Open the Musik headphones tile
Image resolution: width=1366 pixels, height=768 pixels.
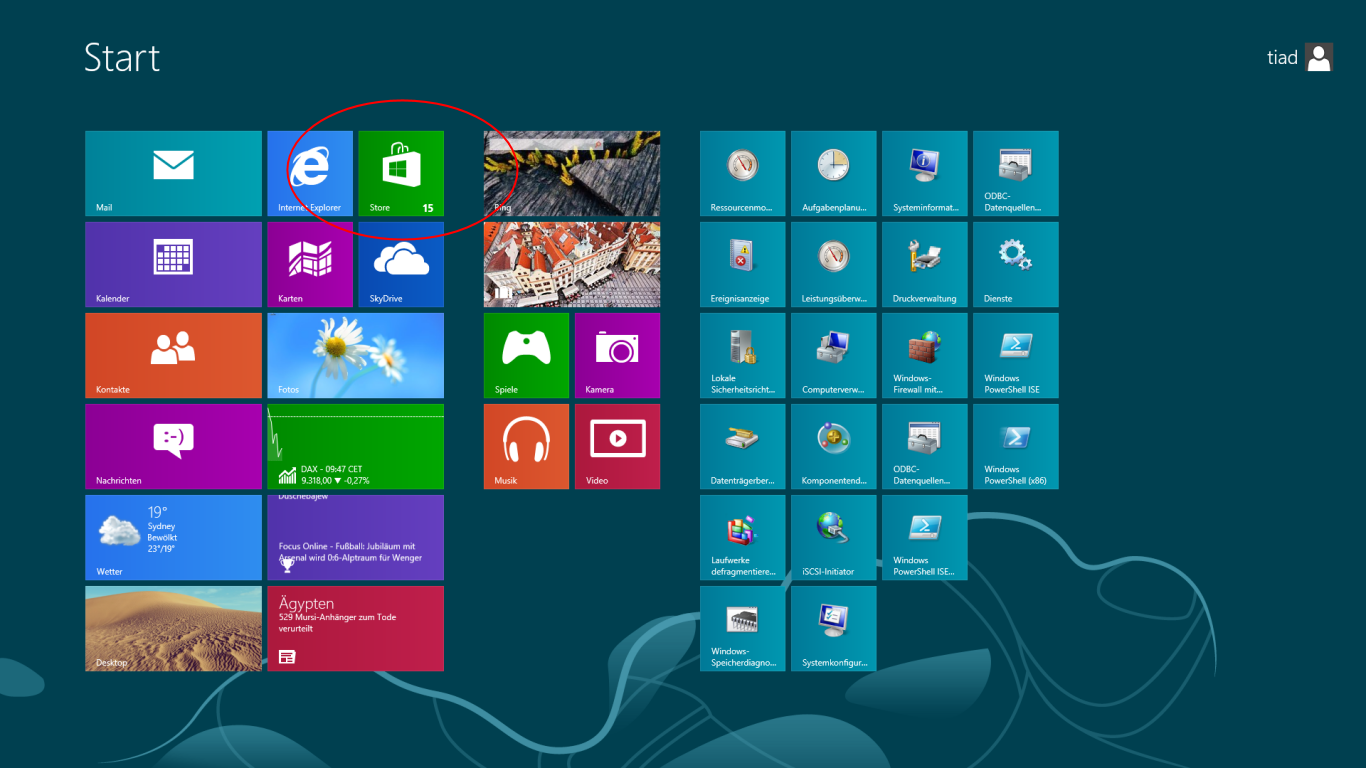pyautogui.click(x=526, y=446)
